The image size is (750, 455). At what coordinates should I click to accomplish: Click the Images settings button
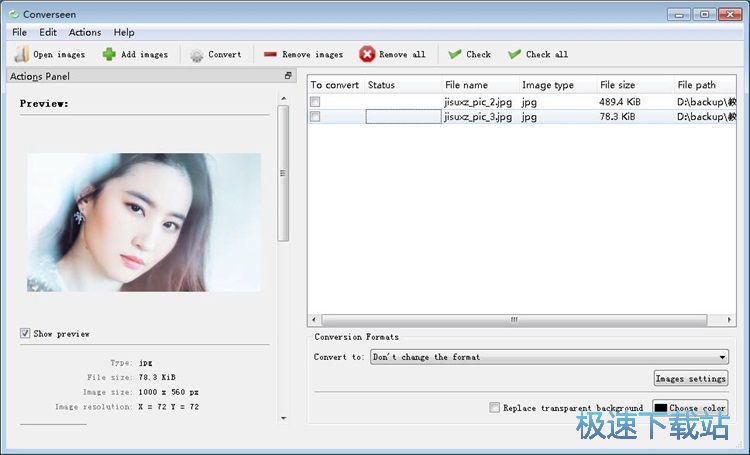(690, 379)
